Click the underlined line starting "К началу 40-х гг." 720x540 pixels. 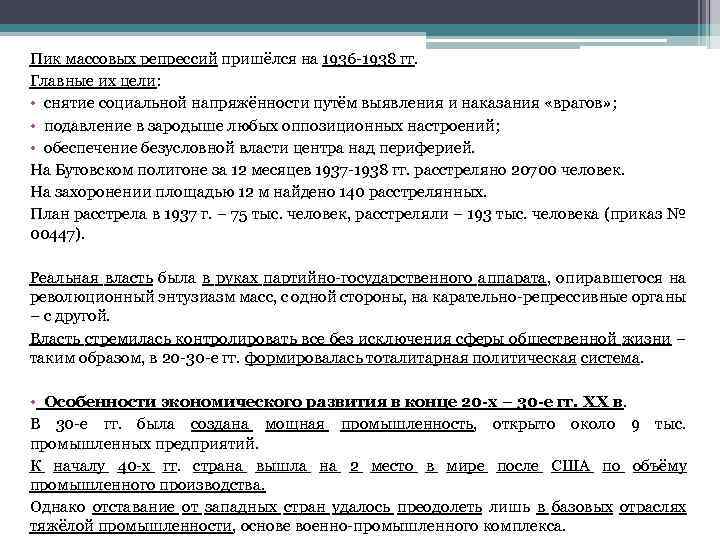click(358, 466)
